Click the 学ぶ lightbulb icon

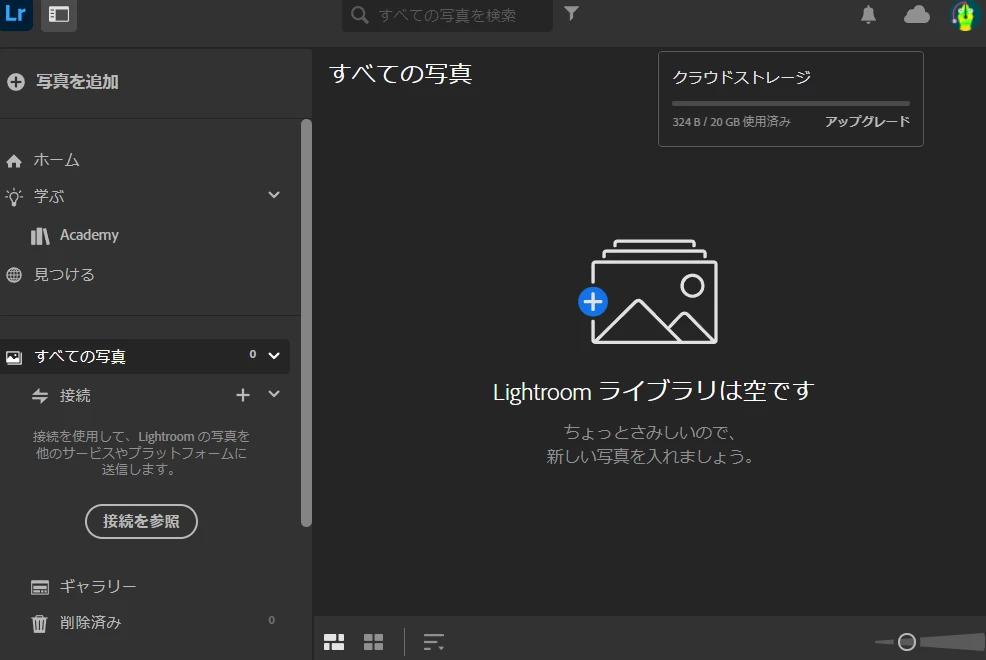[x=14, y=197]
